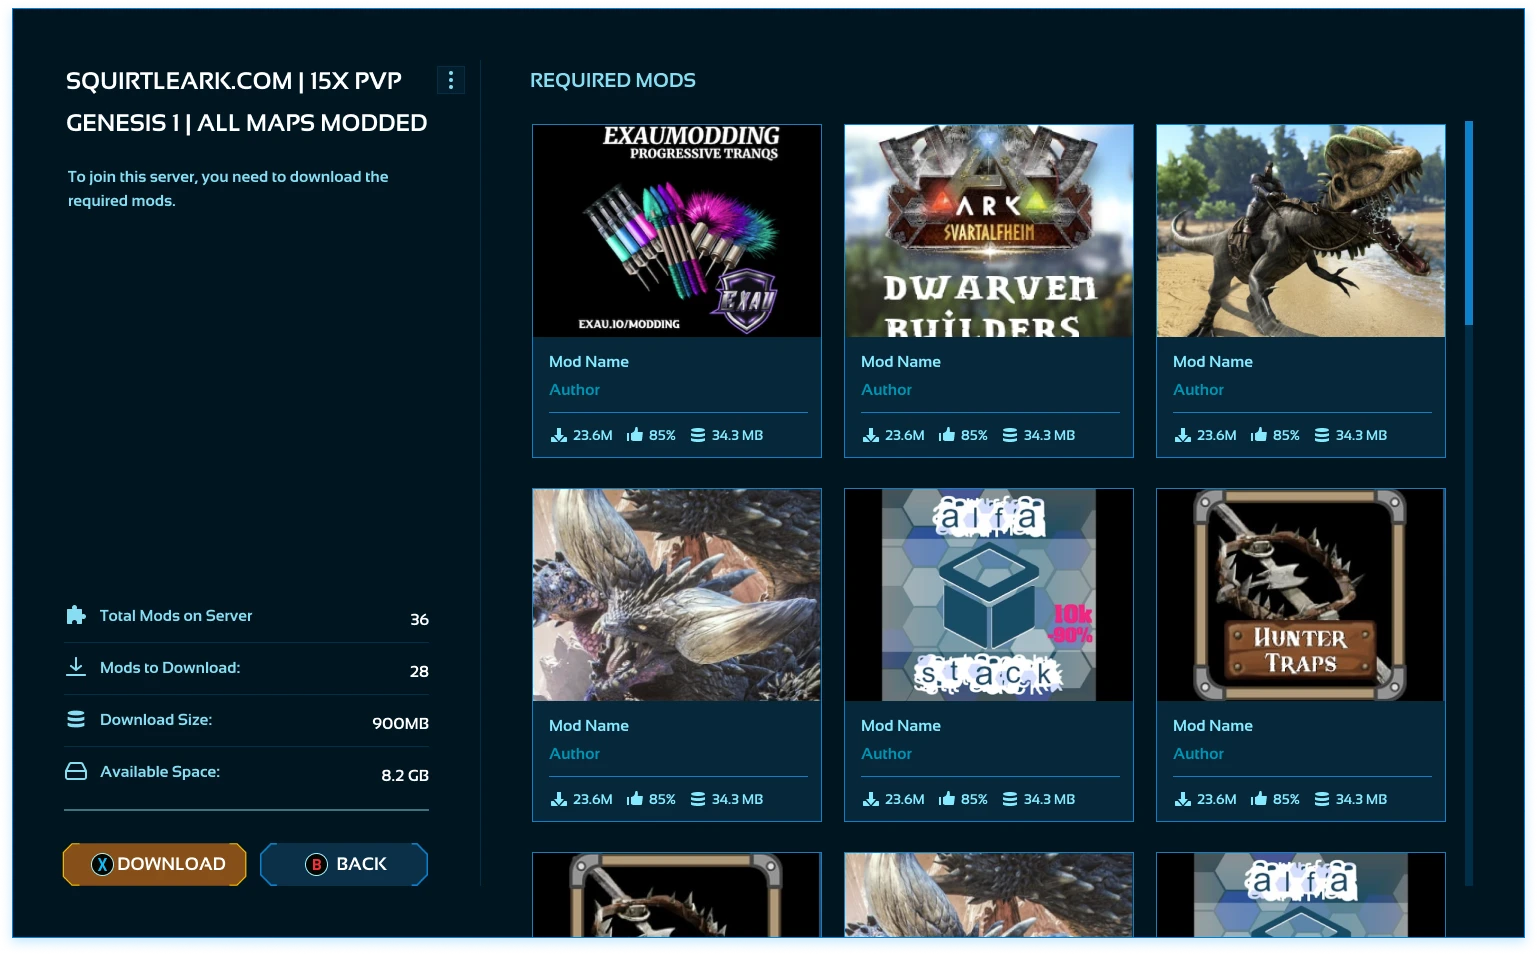Click Author on second-row feathered dragon card
Image resolution: width=1537 pixels, height=954 pixels.
coord(575,754)
